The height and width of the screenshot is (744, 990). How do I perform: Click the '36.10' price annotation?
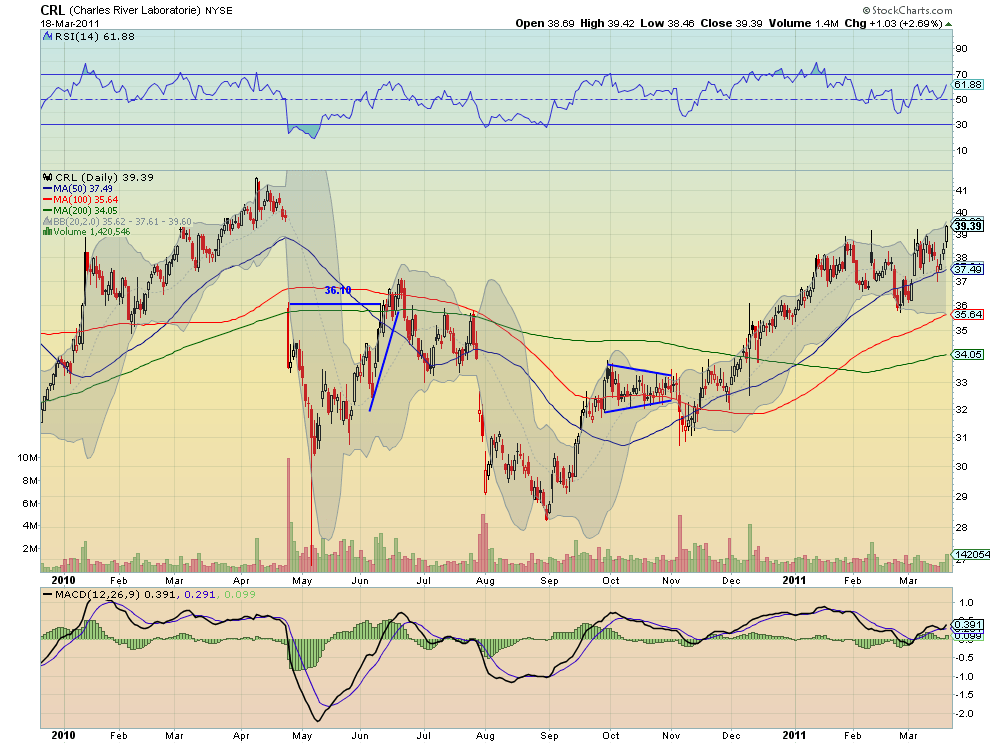[338, 291]
